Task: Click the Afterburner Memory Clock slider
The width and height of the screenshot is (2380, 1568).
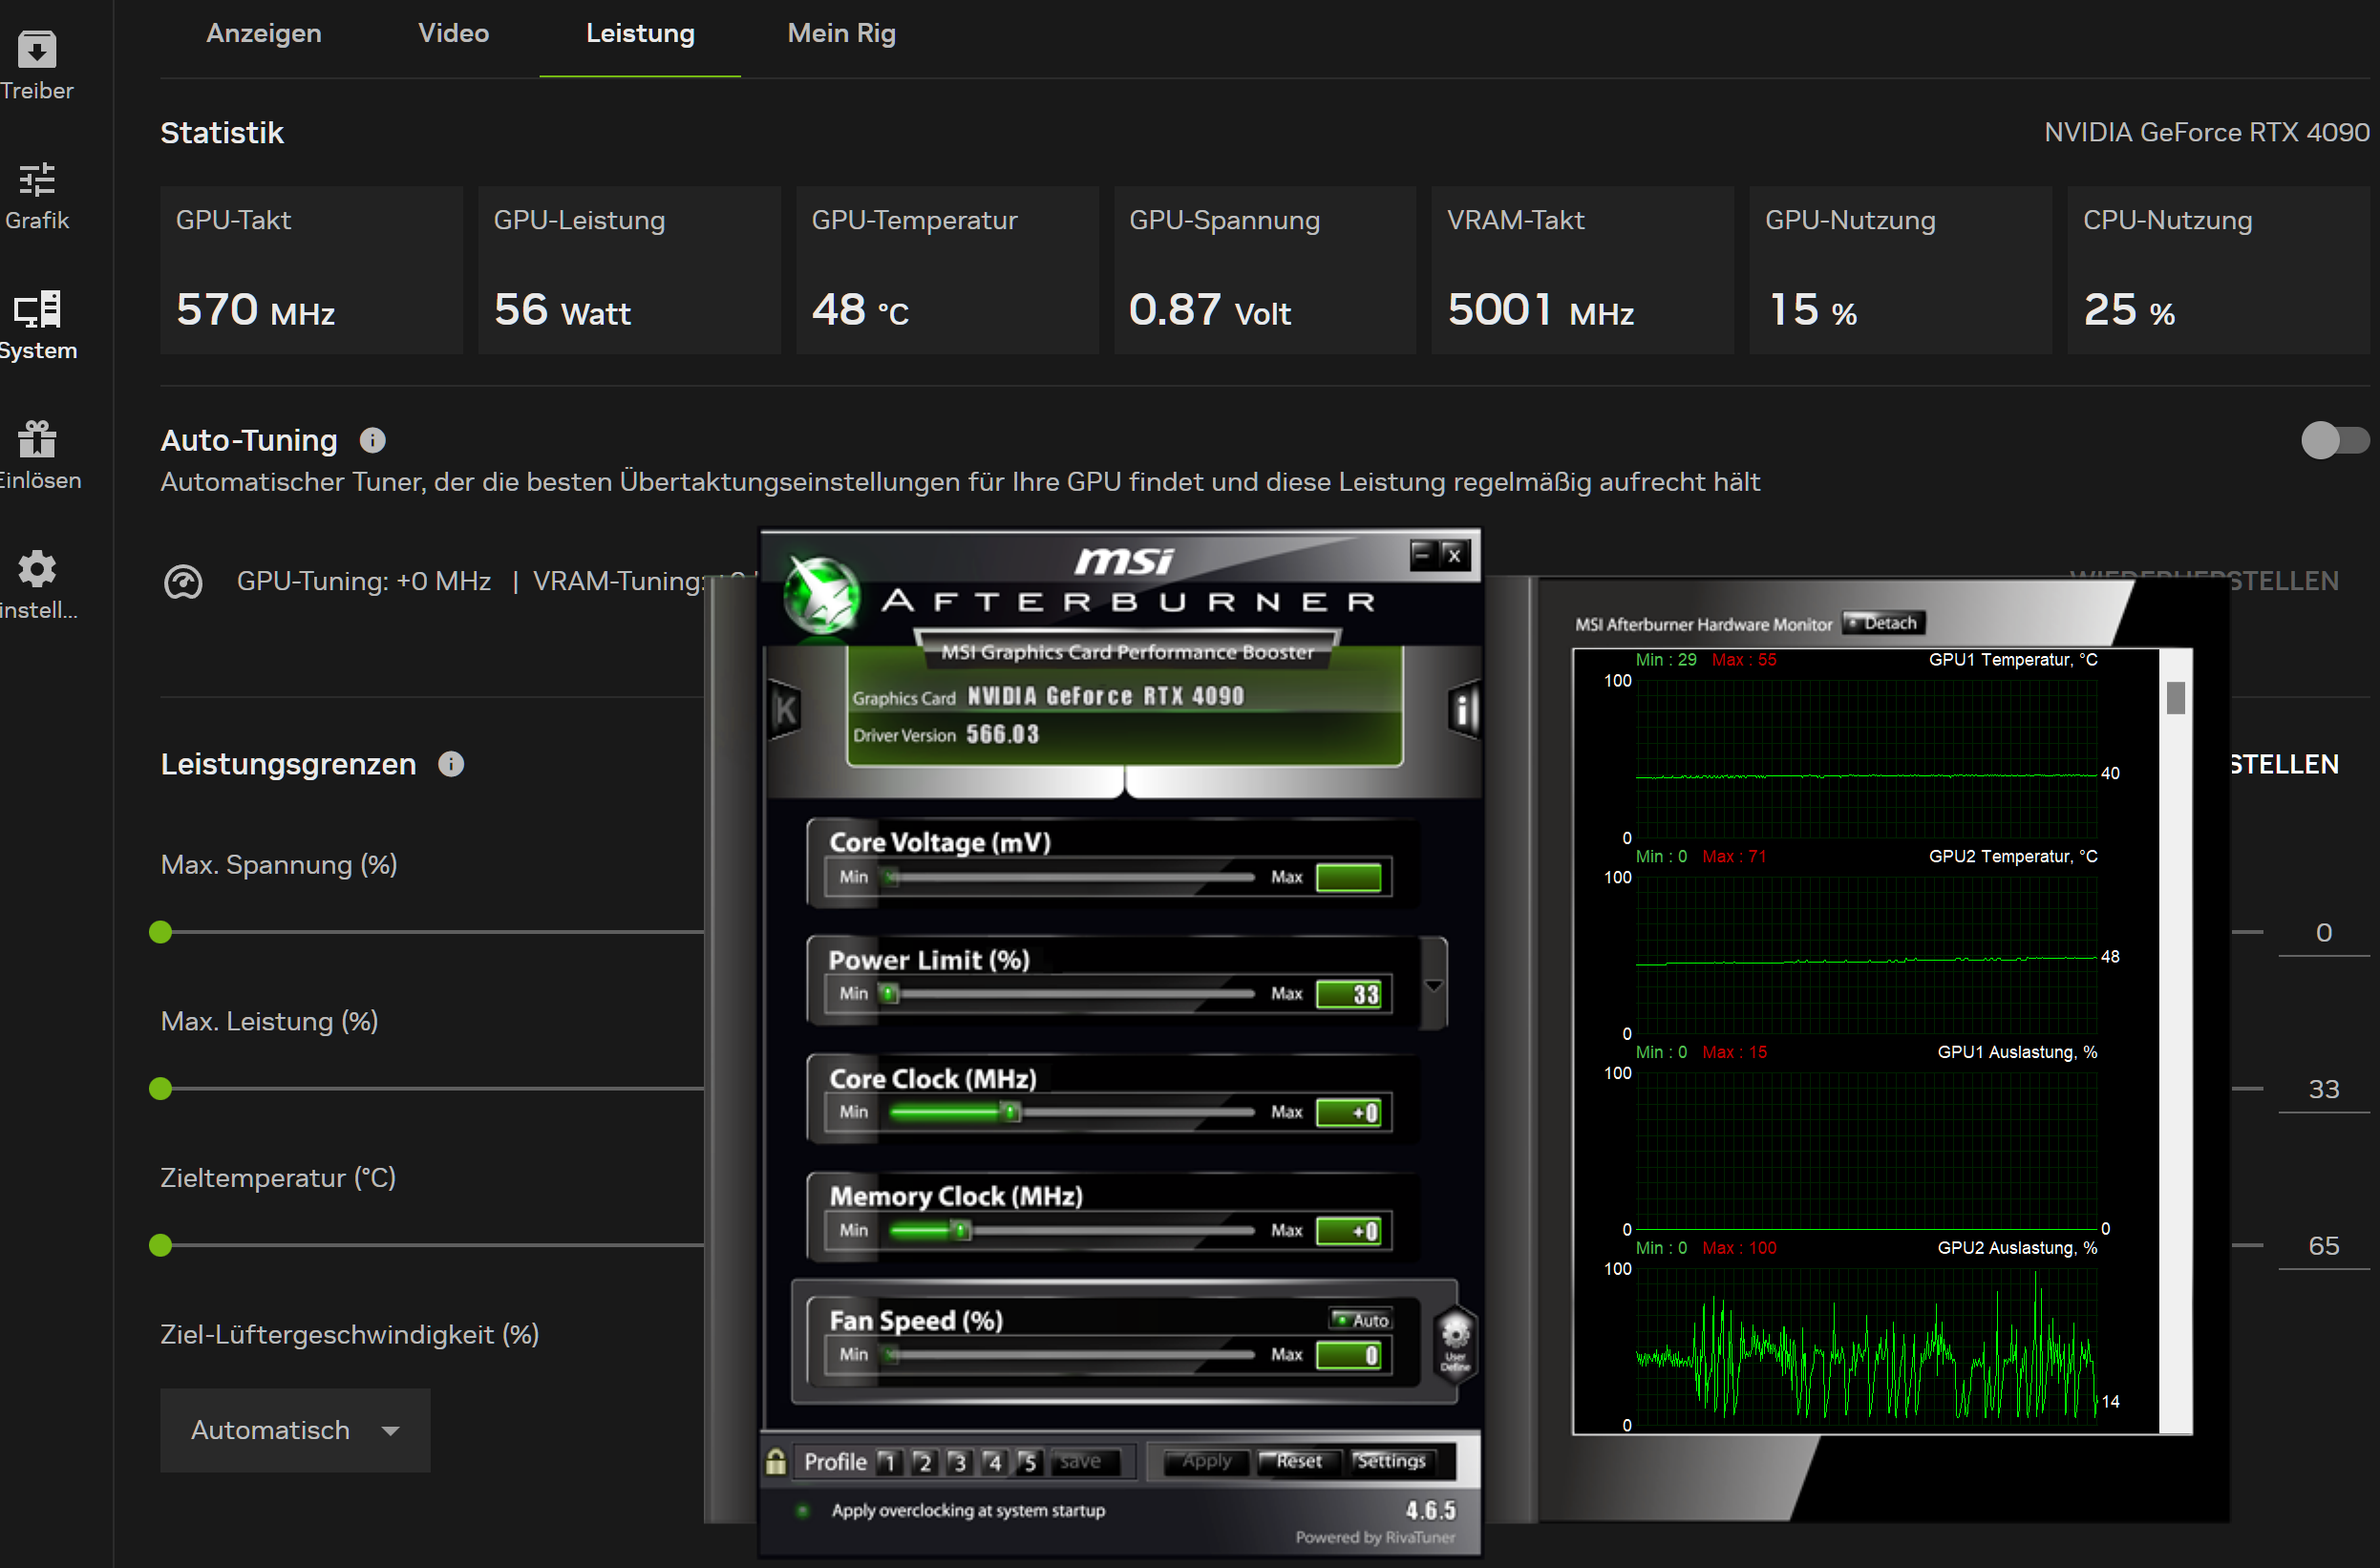Action: [1070, 1230]
